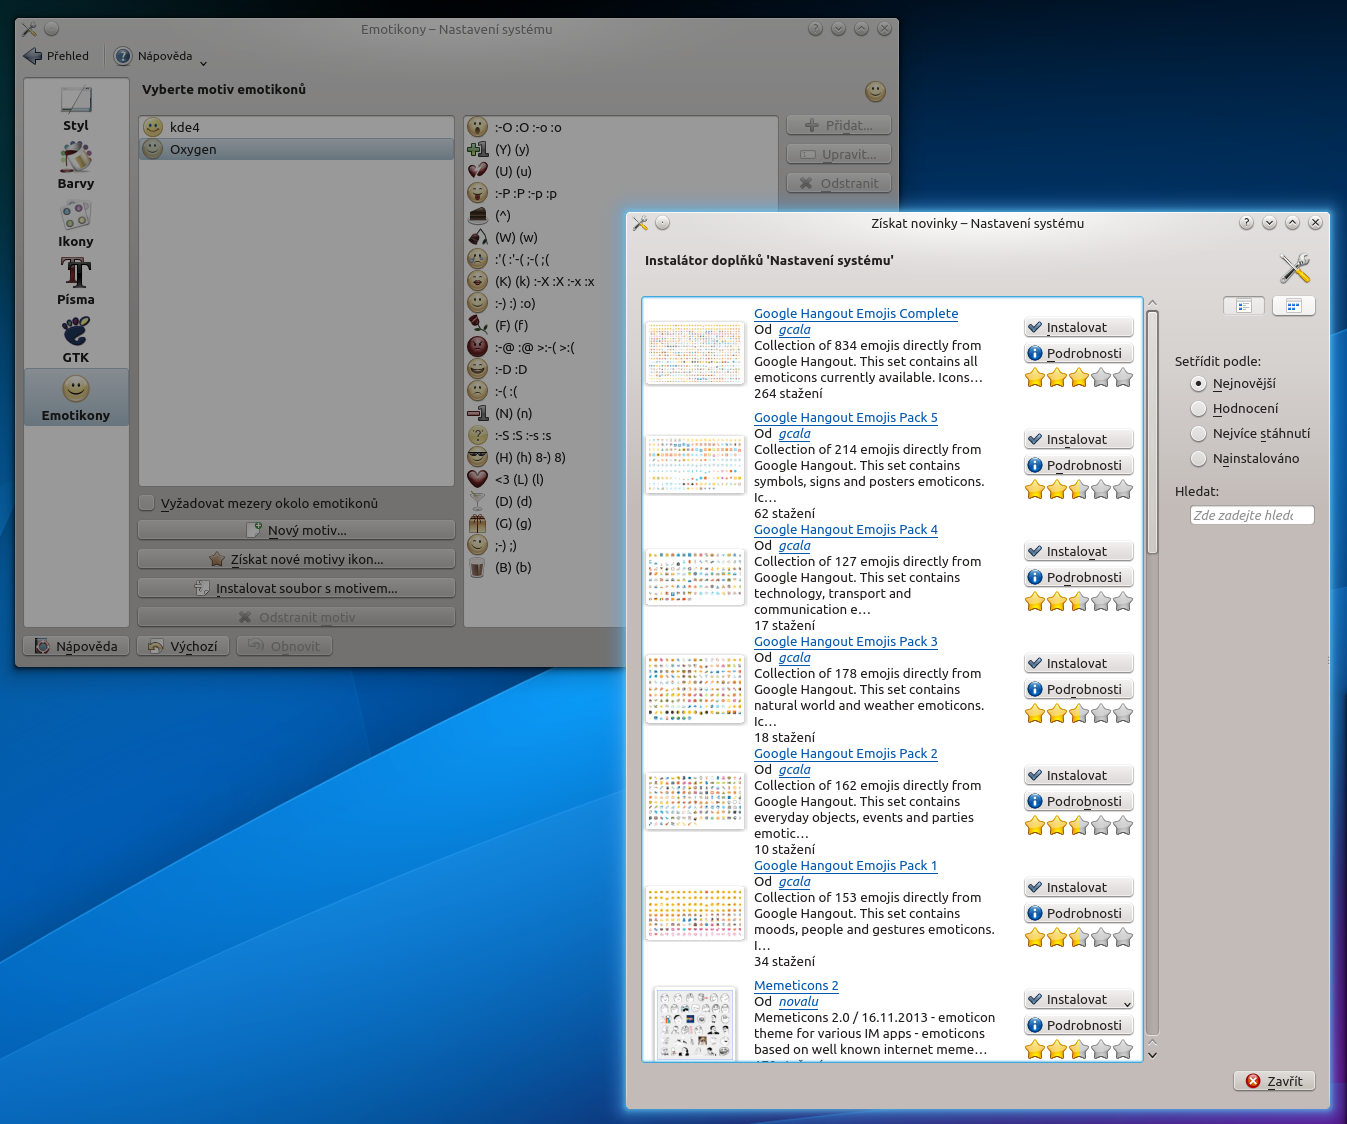Screen dimensions: 1347x1124
Task: Rate Google Hangout Emojis Pack 2 stars
Action: (x=1079, y=826)
